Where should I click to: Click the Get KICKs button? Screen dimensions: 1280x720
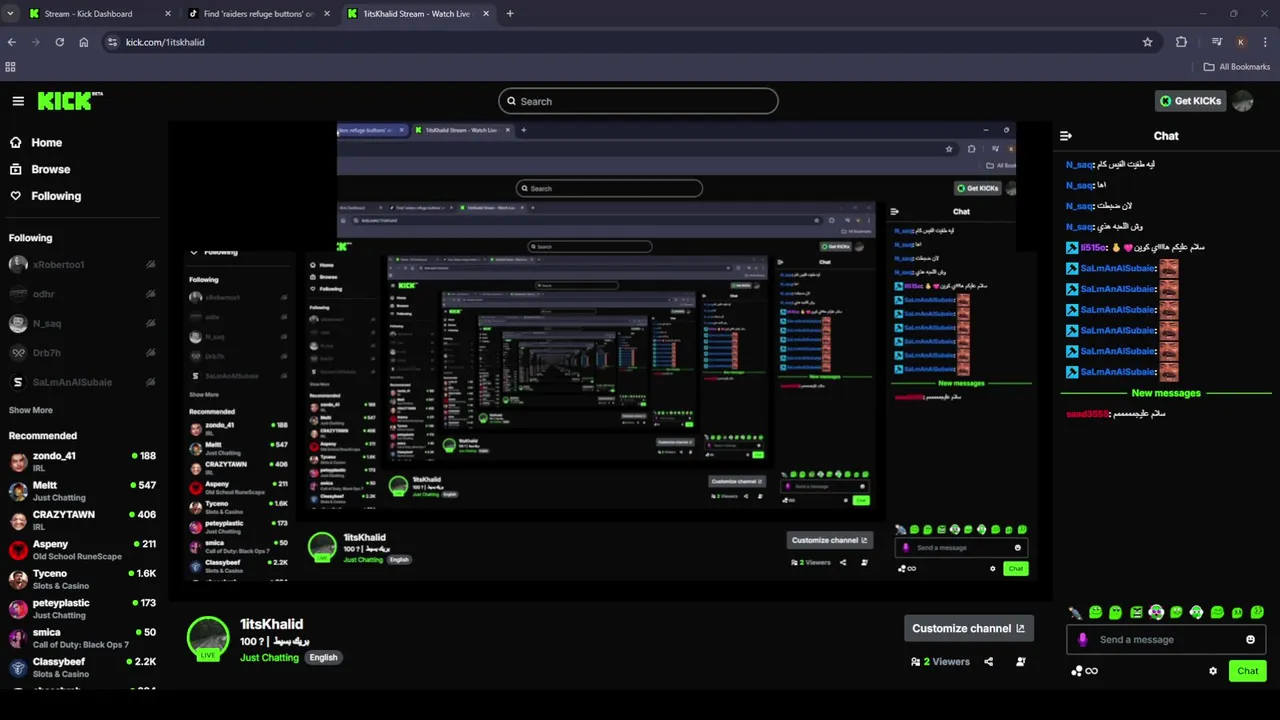click(1190, 101)
